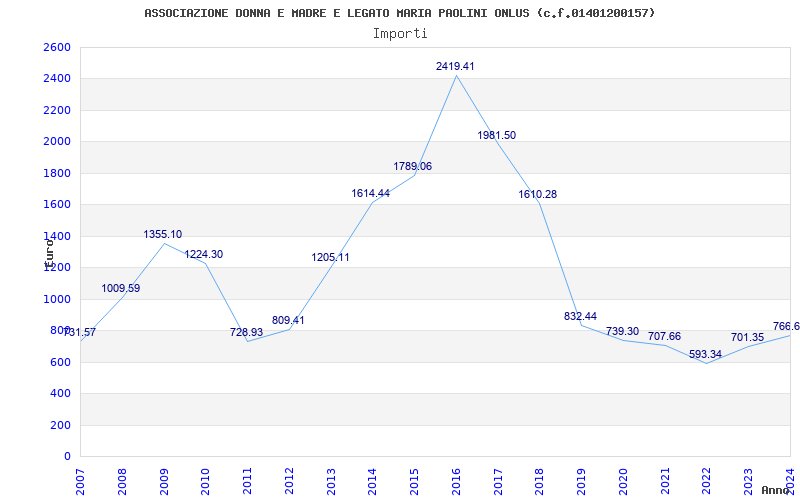Click the 2400 y-axis value
Screen dimensions: 800x500
pos(57,79)
